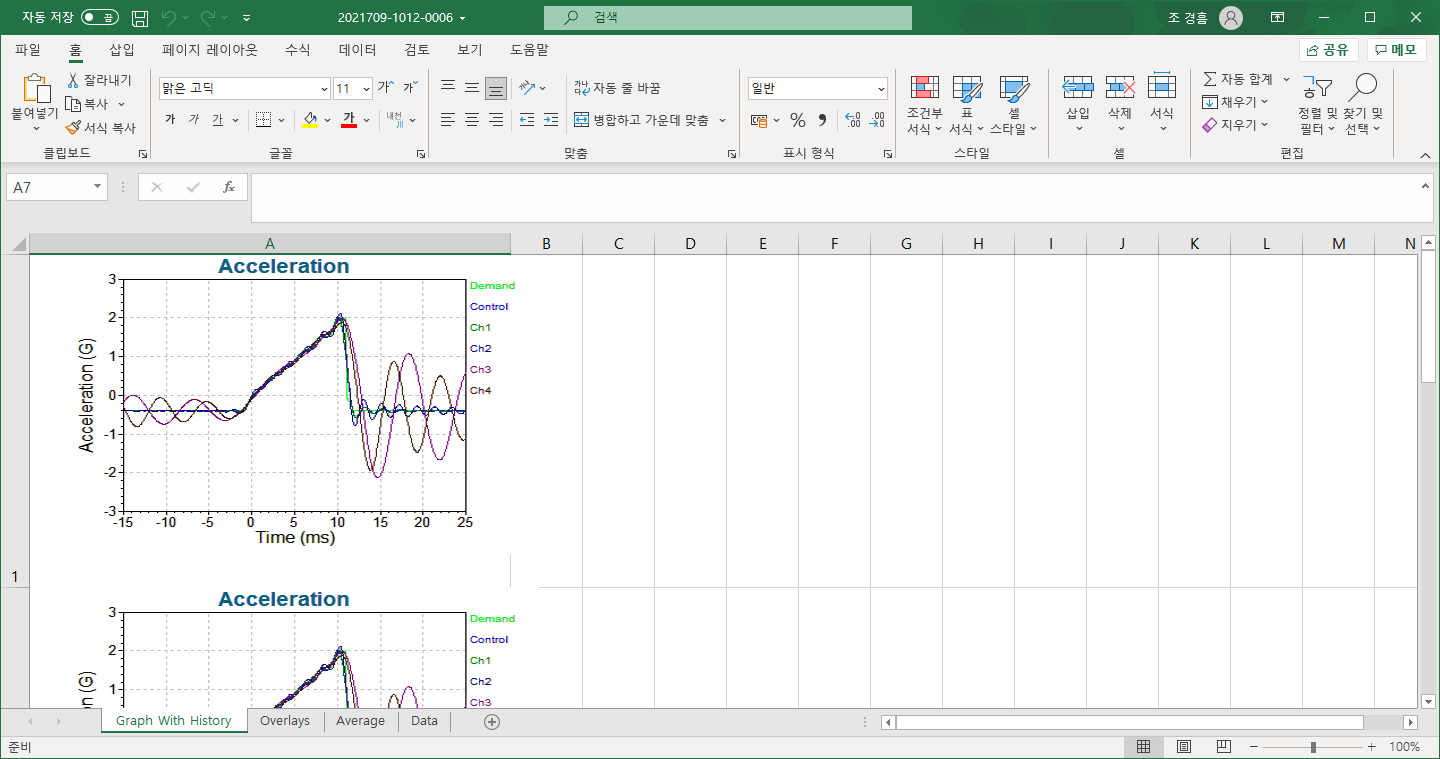This screenshot has height=759, width=1440.
Task: Click 잘라내기 cut scissors
Action: coord(99,80)
